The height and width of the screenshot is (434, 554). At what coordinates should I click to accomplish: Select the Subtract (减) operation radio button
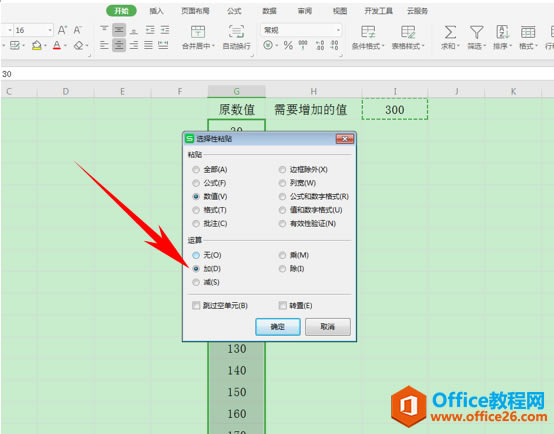[196, 282]
